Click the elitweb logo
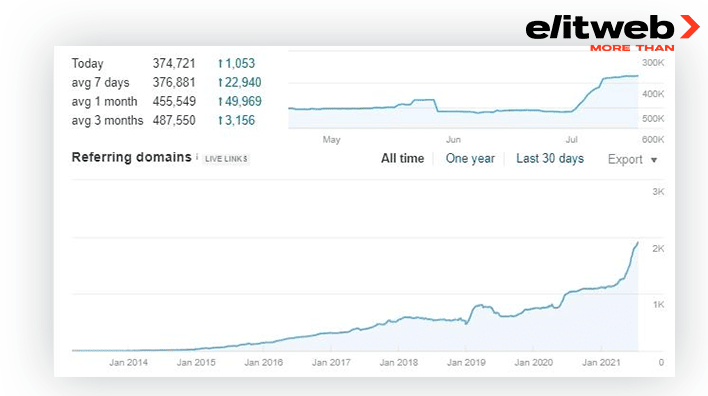Screen dimensions: 708x396 pyautogui.click(x=612, y=32)
